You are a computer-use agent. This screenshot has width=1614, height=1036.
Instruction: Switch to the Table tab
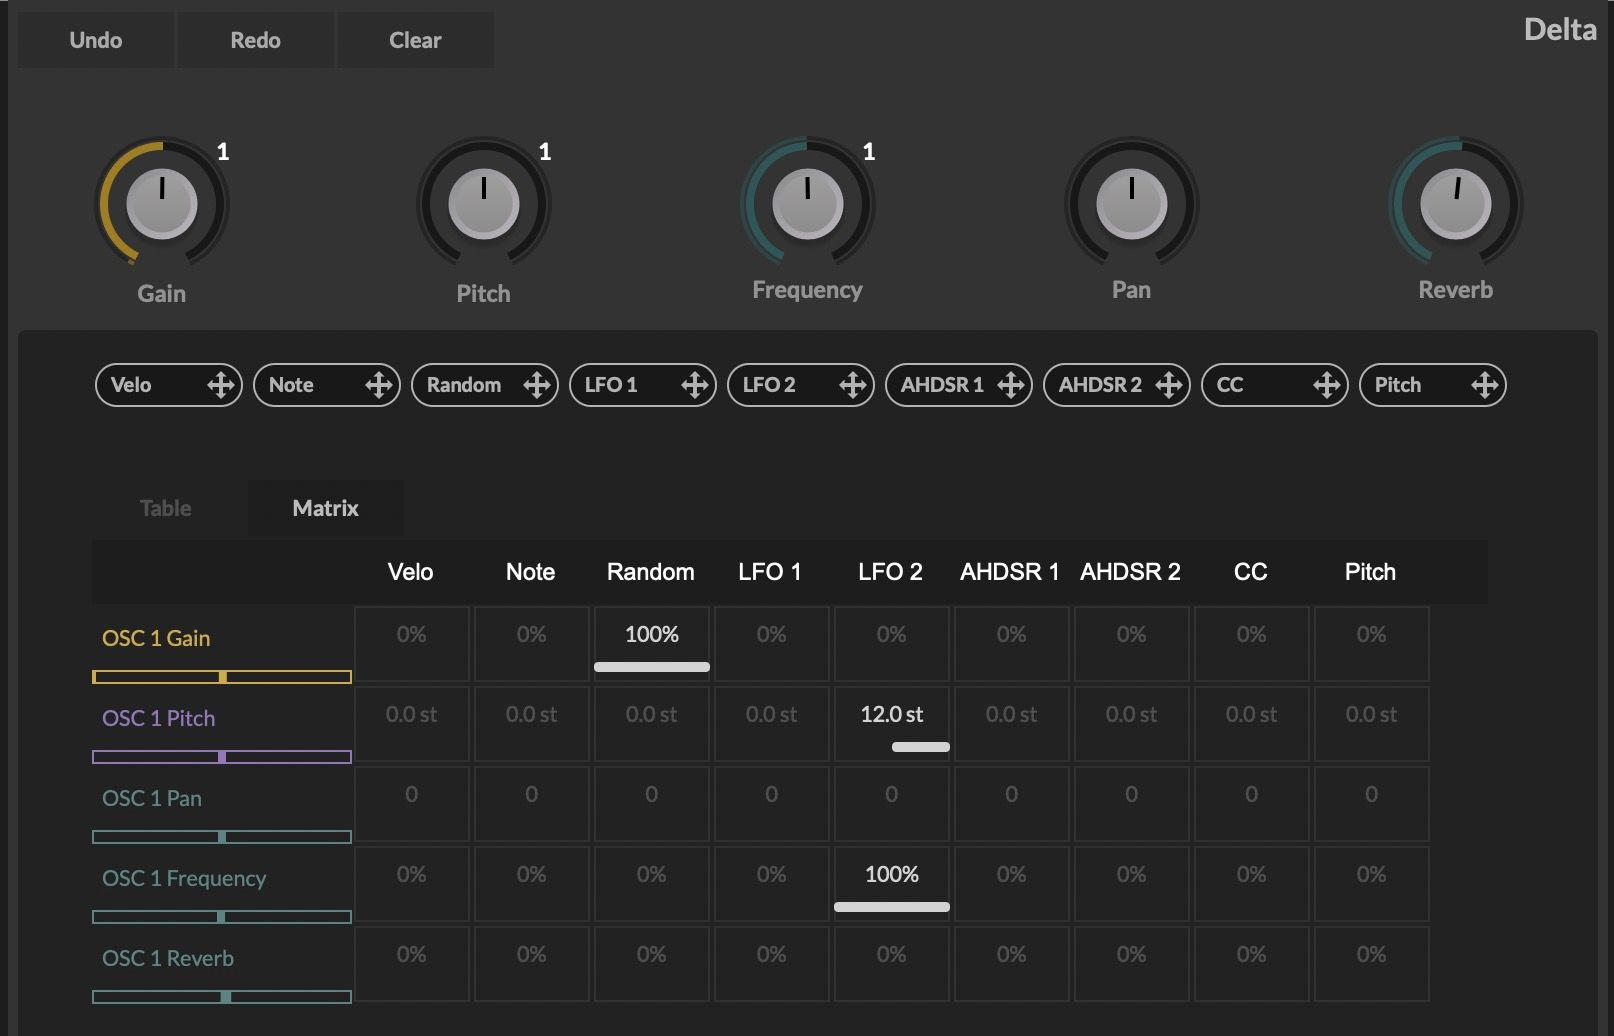click(166, 508)
